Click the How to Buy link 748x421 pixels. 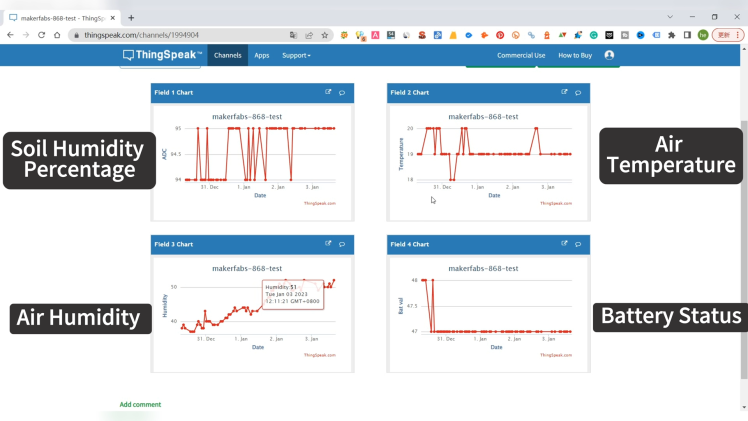click(575, 56)
